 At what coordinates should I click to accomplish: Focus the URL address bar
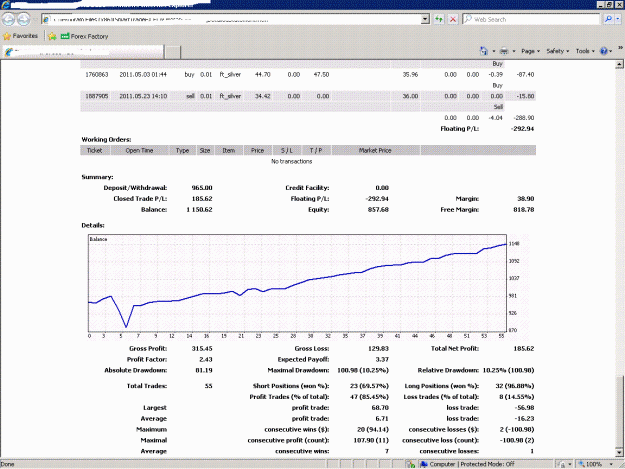pyautogui.click(x=231, y=19)
